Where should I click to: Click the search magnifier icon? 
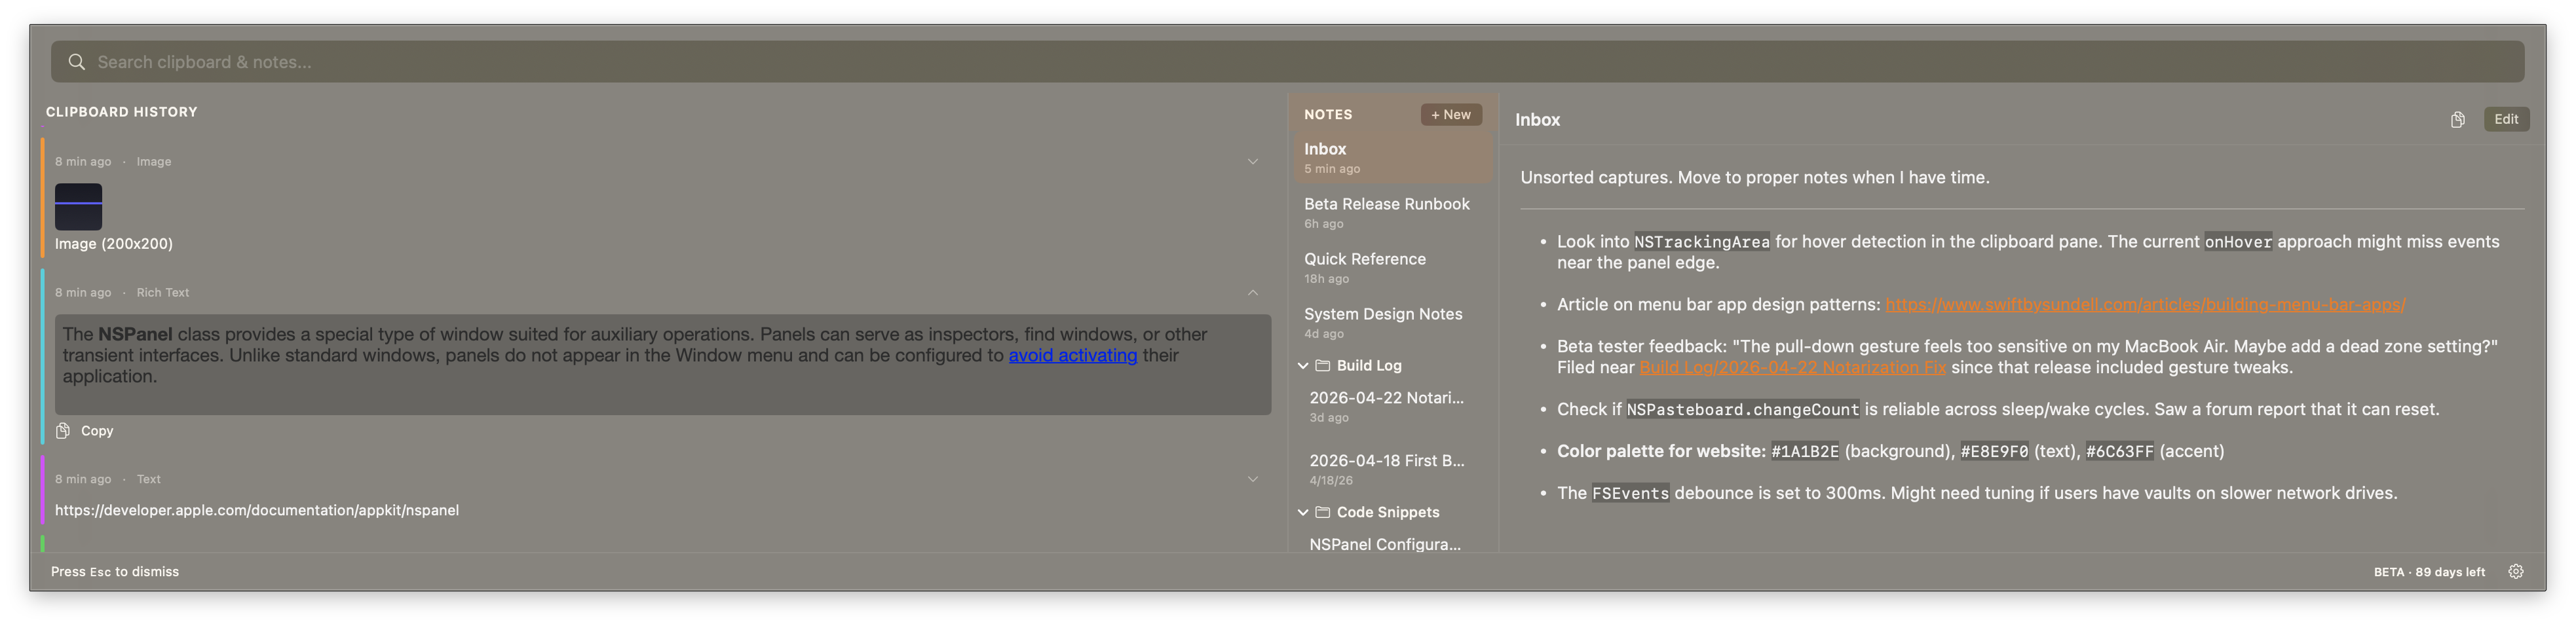point(76,62)
